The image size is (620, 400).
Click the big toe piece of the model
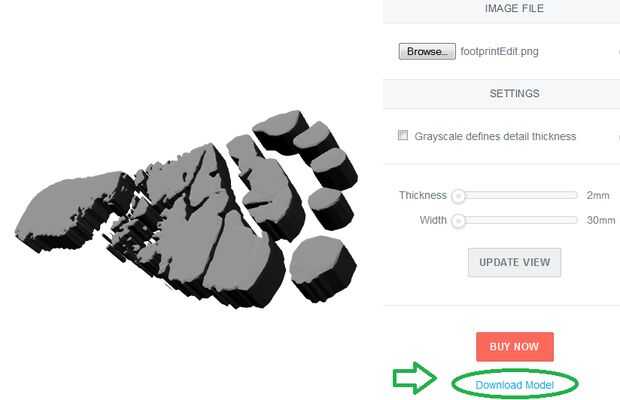pos(323,268)
